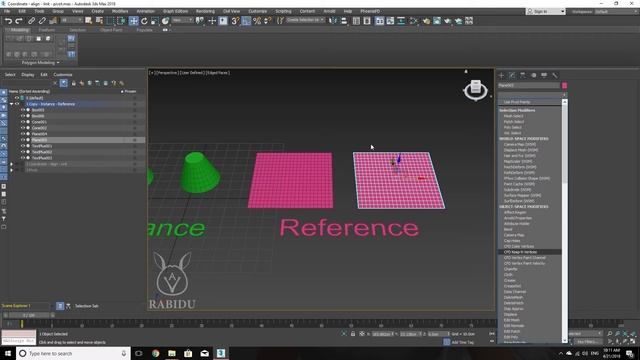Click the Use Pivot Point Center icon
The width and height of the screenshot is (640, 360).
point(200,20)
